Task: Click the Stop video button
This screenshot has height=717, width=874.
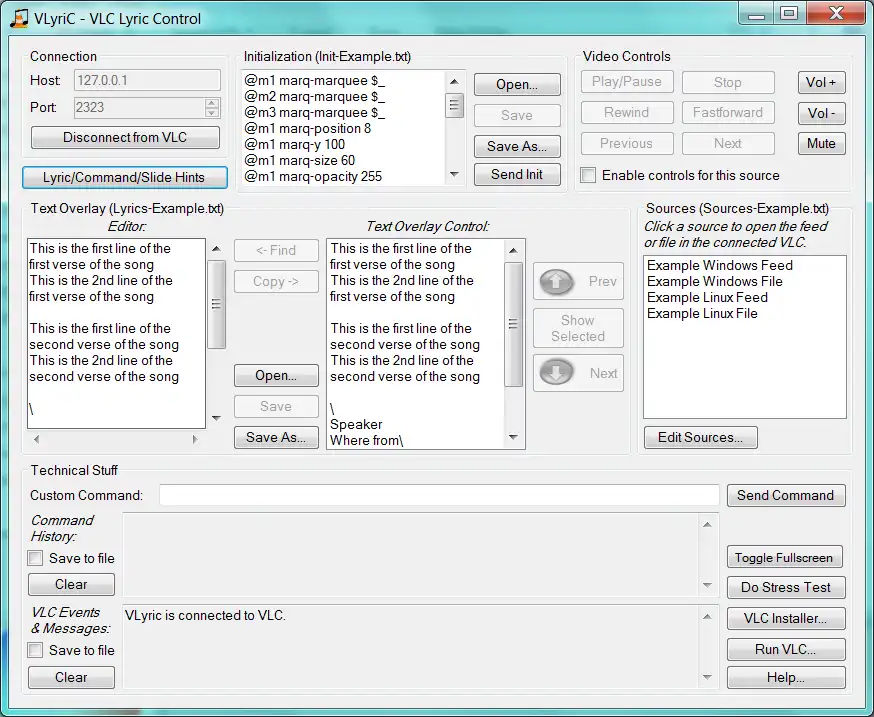Action: 728,83
